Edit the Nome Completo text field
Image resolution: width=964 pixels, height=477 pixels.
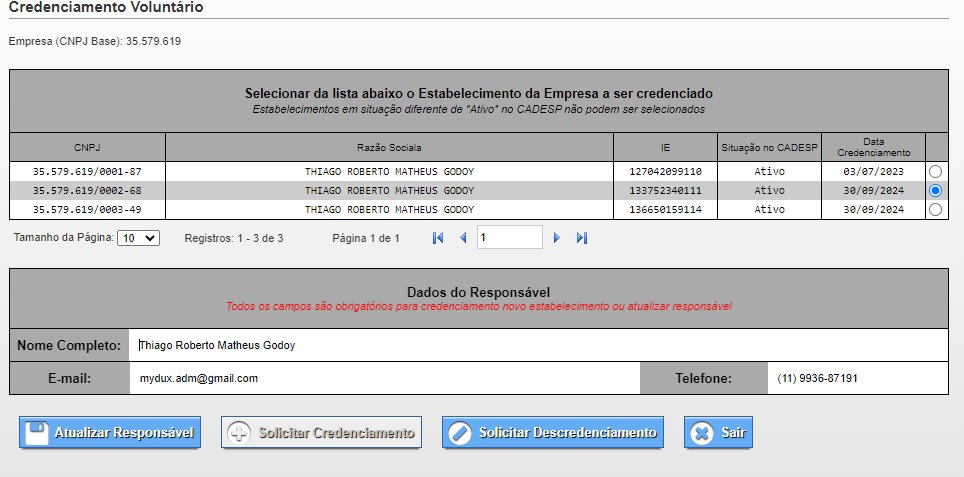[x=537, y=345]
